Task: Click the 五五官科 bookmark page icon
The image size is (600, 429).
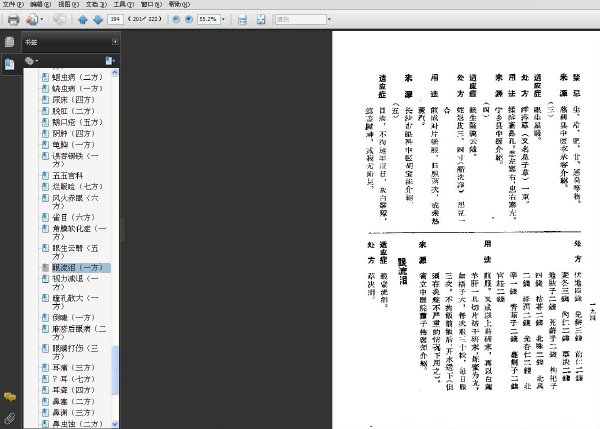Action: click(x=45, y=175)
